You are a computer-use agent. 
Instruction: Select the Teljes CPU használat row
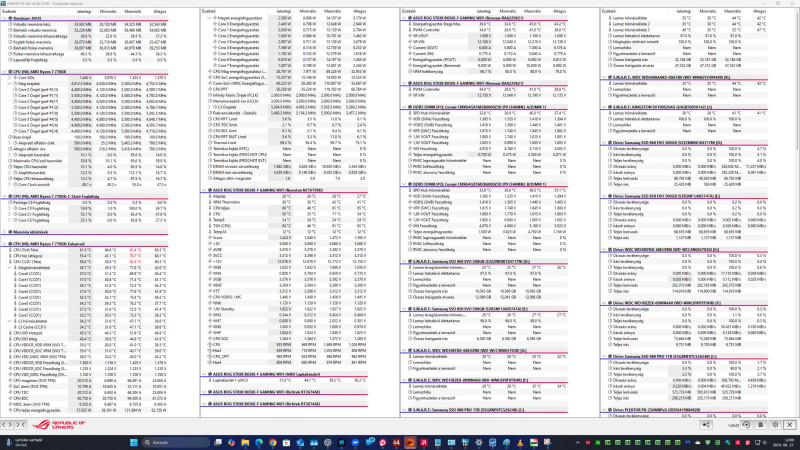(84, 167)
